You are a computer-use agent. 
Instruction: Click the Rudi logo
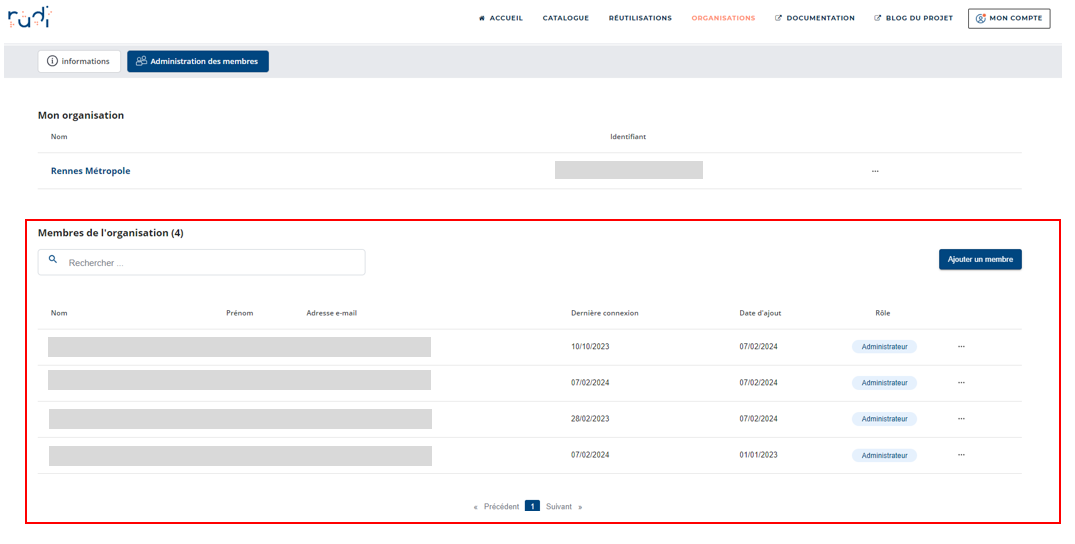coord(29,17)
